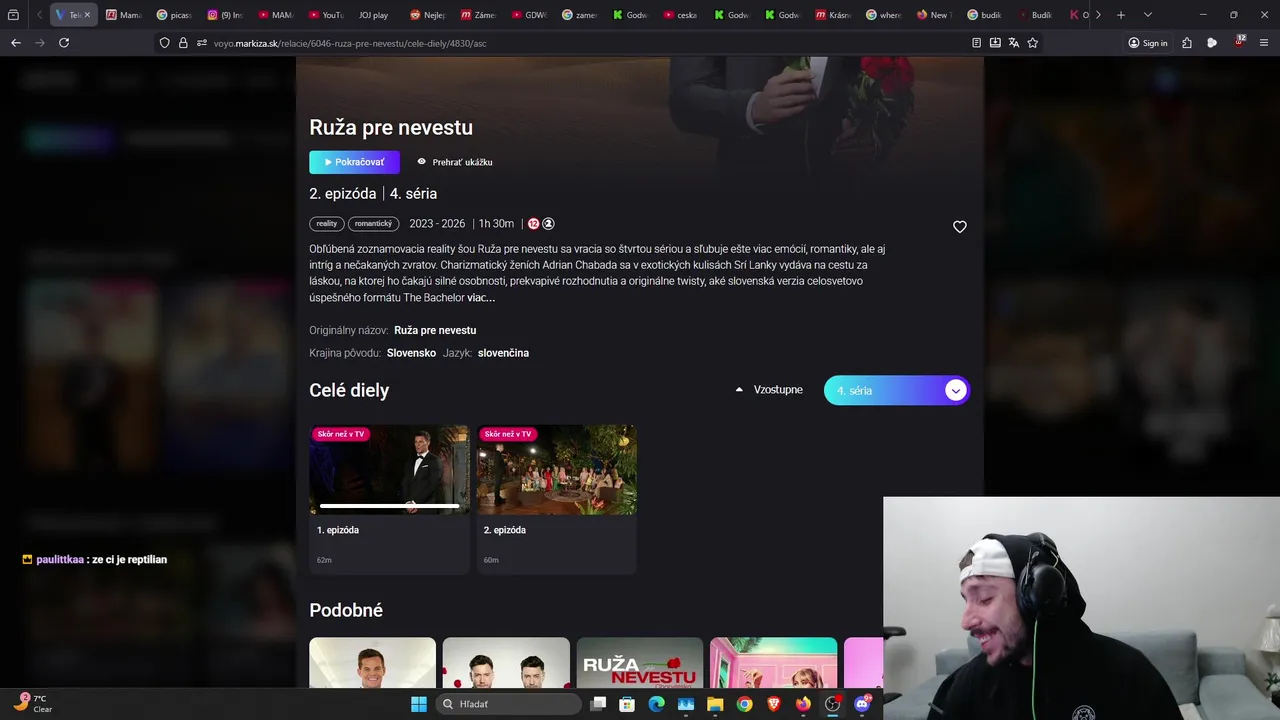Reload the page with refresh icon
The width and height of the screenshot is (1280, 720).
point(64,43)
